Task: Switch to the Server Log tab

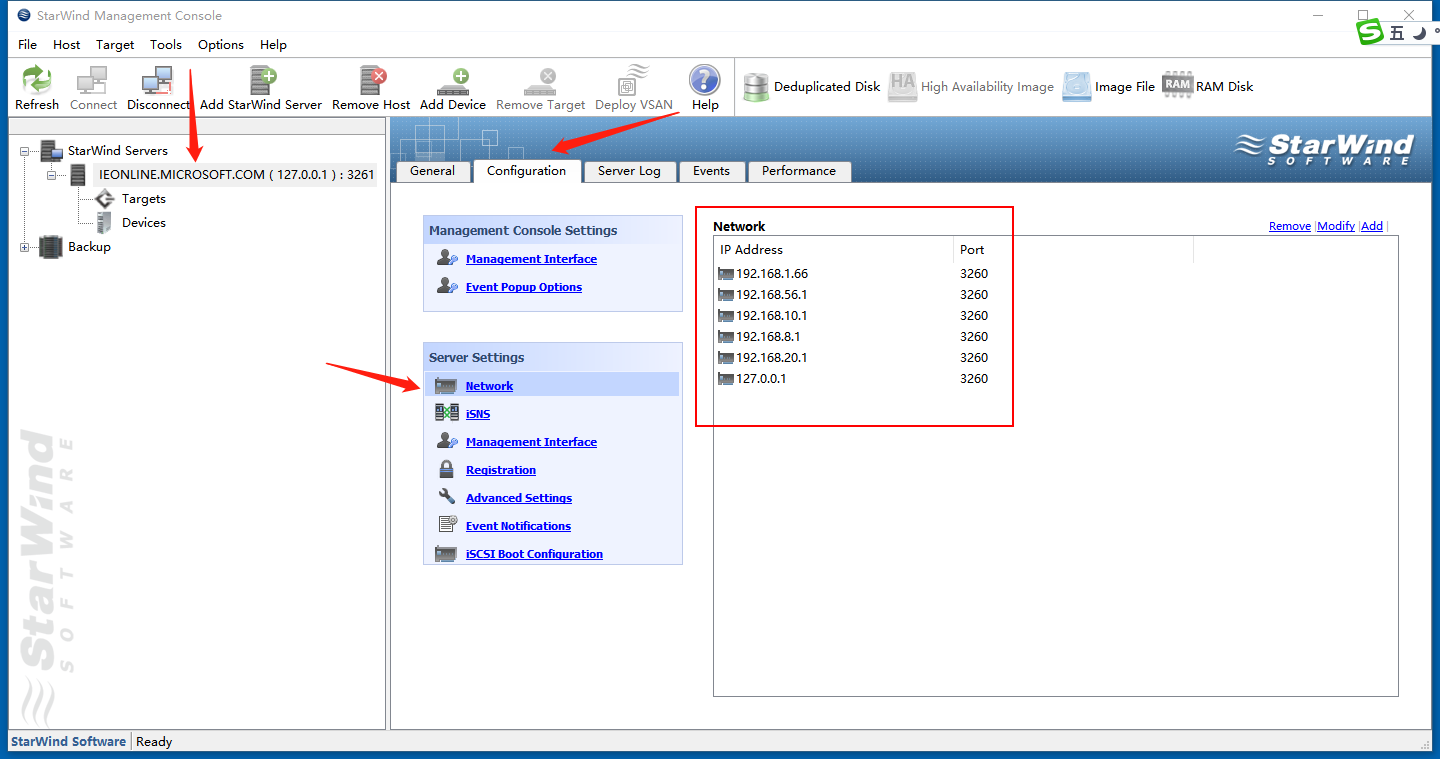Action: pos(629,171)
